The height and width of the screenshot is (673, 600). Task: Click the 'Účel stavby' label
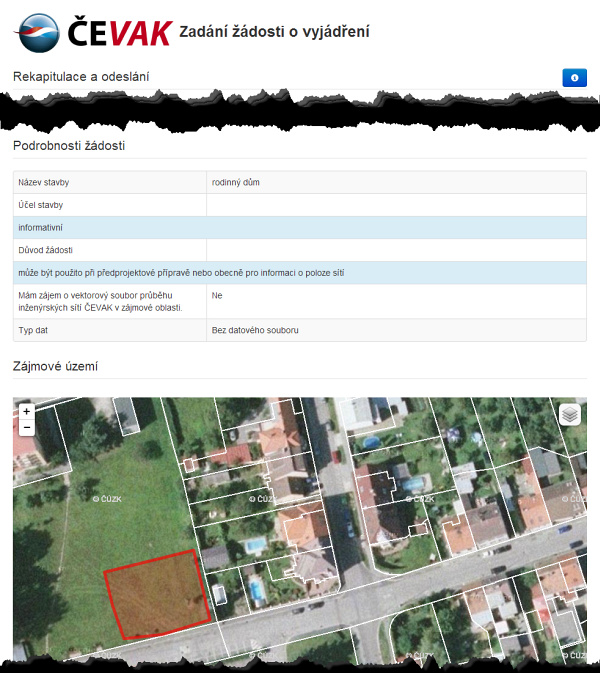(40, 205)
